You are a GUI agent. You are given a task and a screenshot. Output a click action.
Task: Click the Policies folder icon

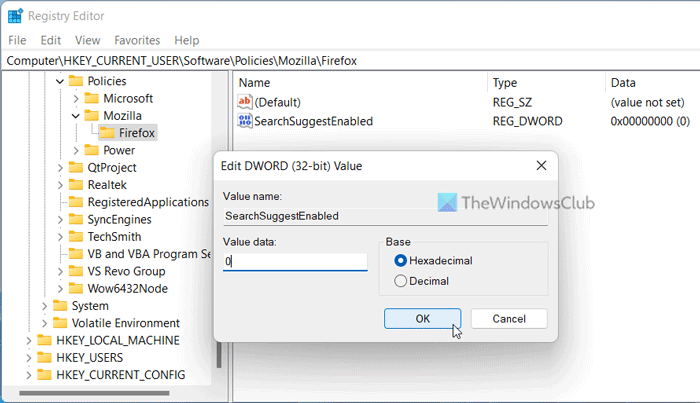[x=76, y=81]
